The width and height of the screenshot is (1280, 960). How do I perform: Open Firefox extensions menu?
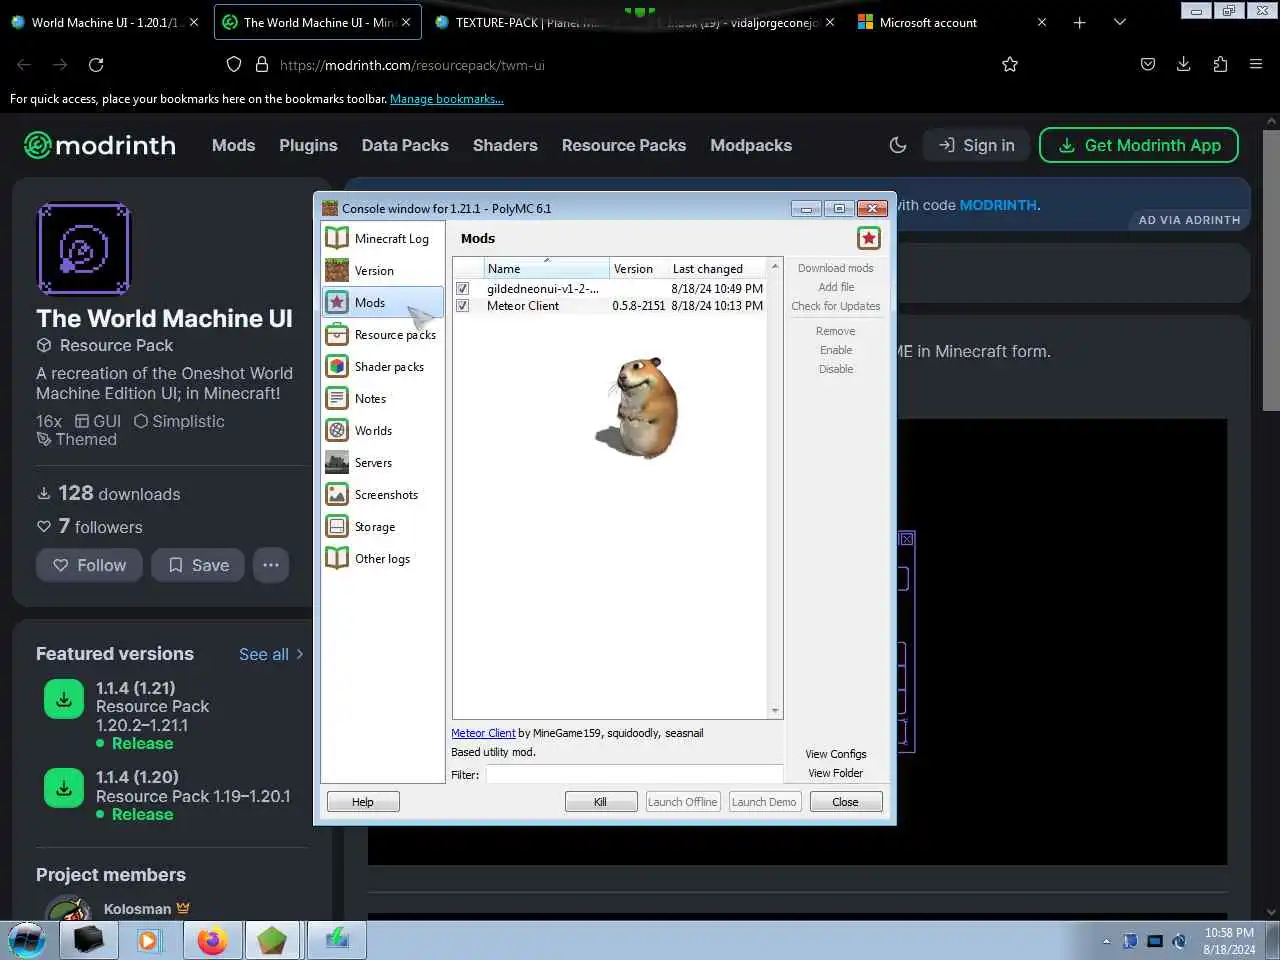coord(1220,64)
